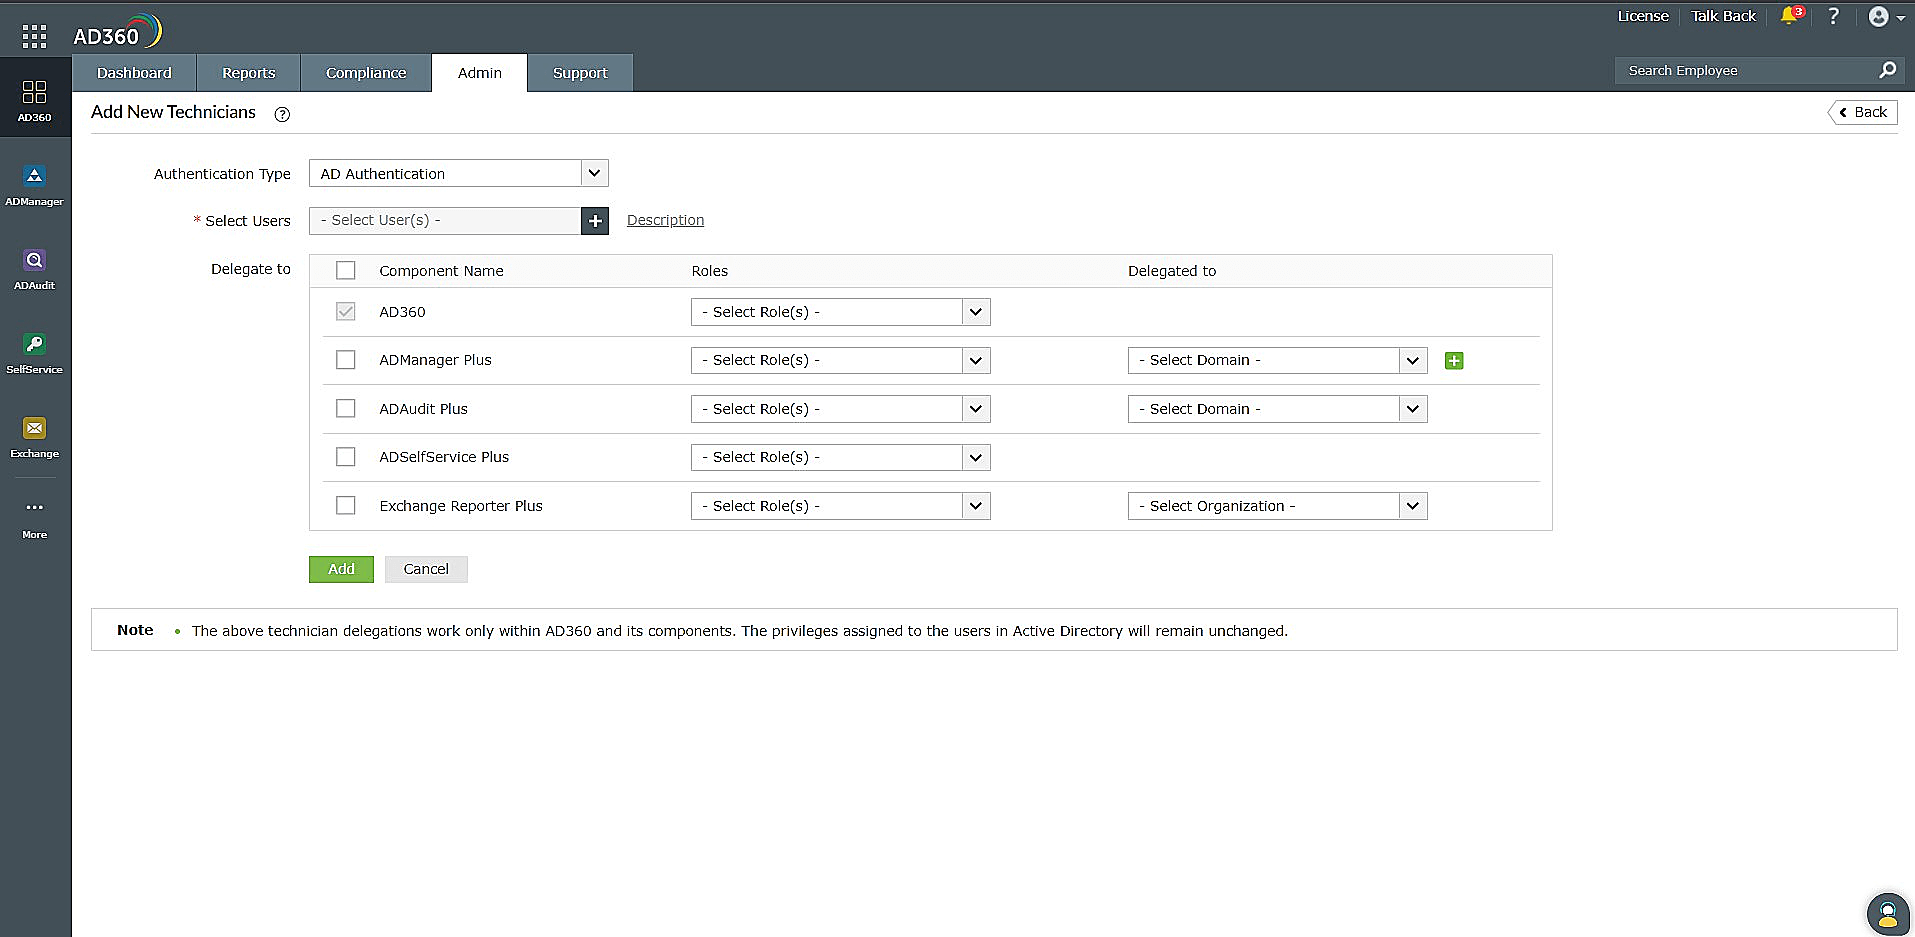Screen dimensions: 1915x937
Task: Click the Roles column header
Action: click(710, 271)
